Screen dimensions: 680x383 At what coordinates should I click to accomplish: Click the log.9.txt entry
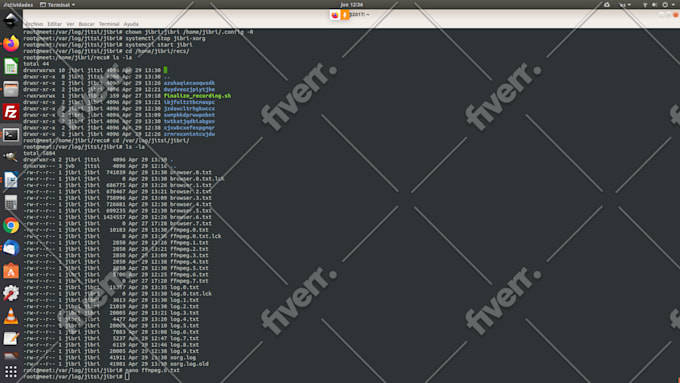184,351
